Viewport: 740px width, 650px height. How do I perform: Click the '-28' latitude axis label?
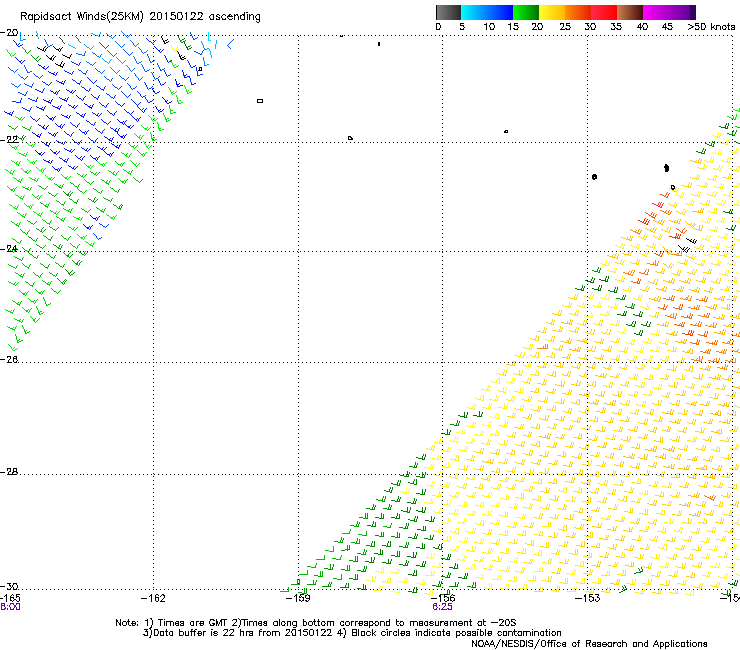(x=9, y=472)
